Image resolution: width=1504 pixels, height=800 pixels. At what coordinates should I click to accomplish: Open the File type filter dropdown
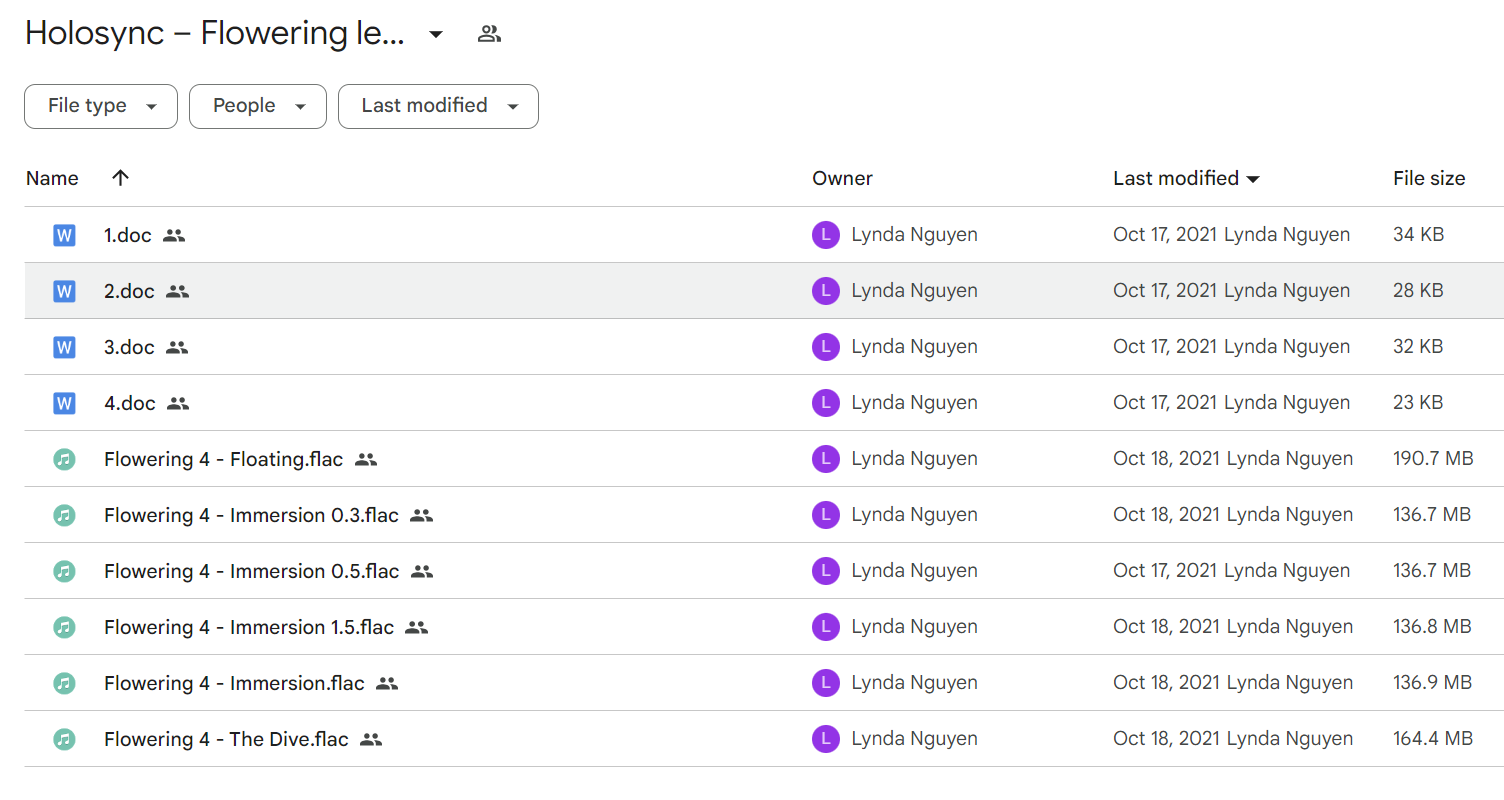coord(101,106)
